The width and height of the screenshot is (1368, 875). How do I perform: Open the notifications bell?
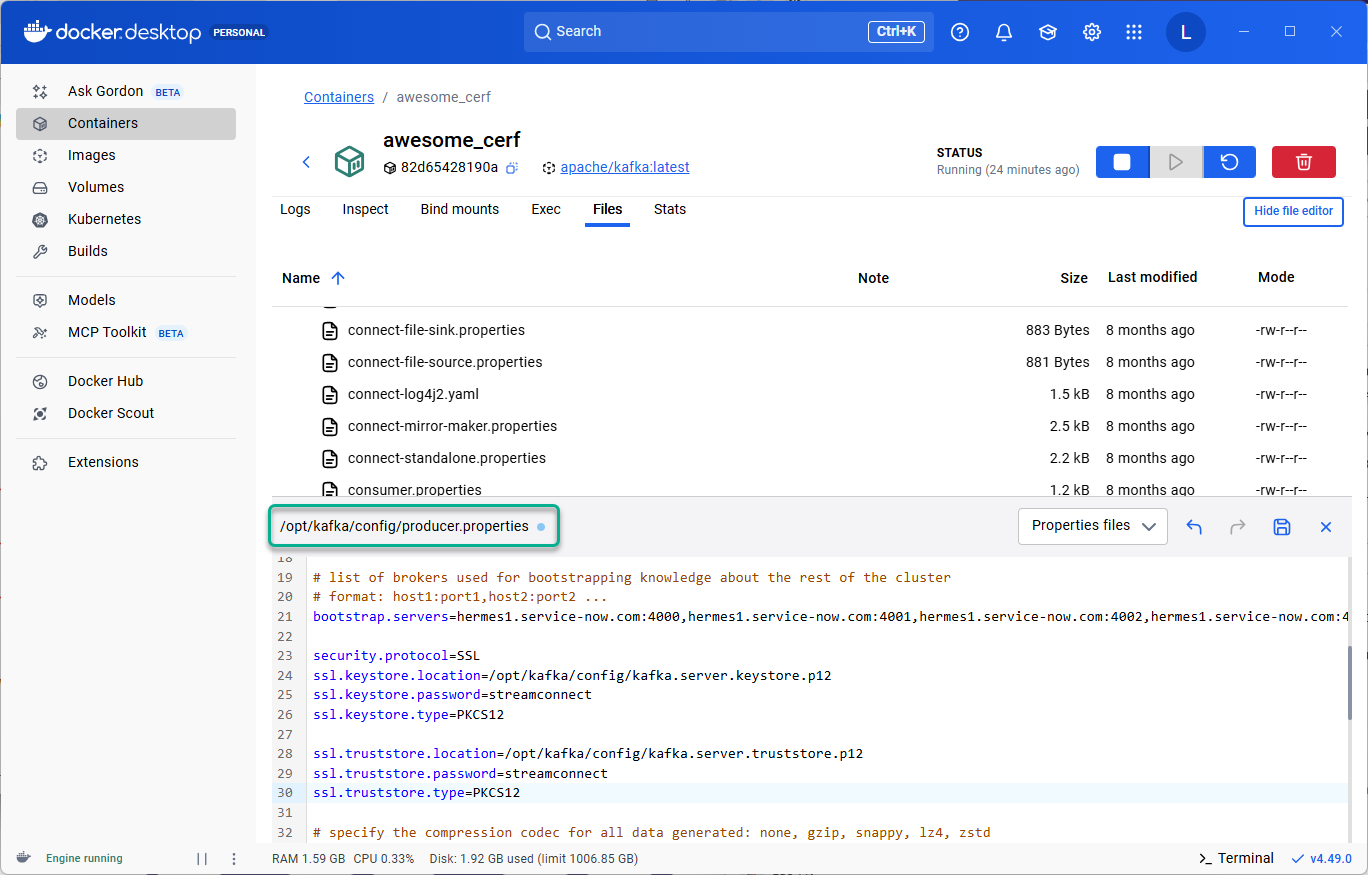click(1004, 32)
